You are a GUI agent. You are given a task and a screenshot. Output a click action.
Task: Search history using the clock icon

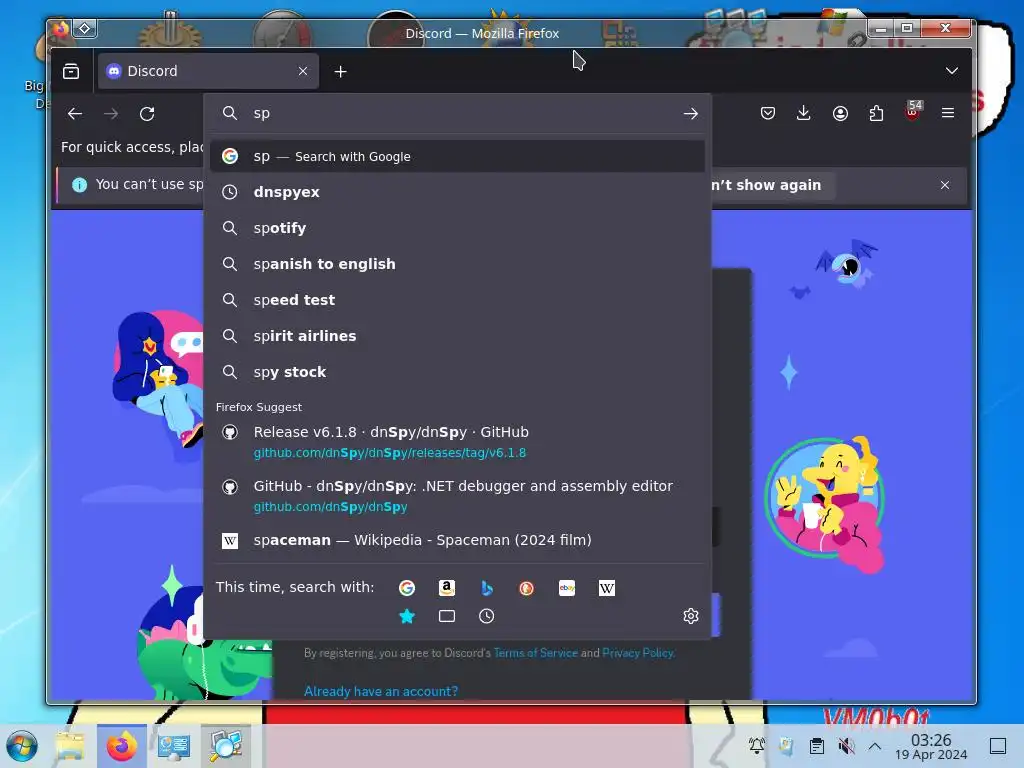click(x=487, y=616)
